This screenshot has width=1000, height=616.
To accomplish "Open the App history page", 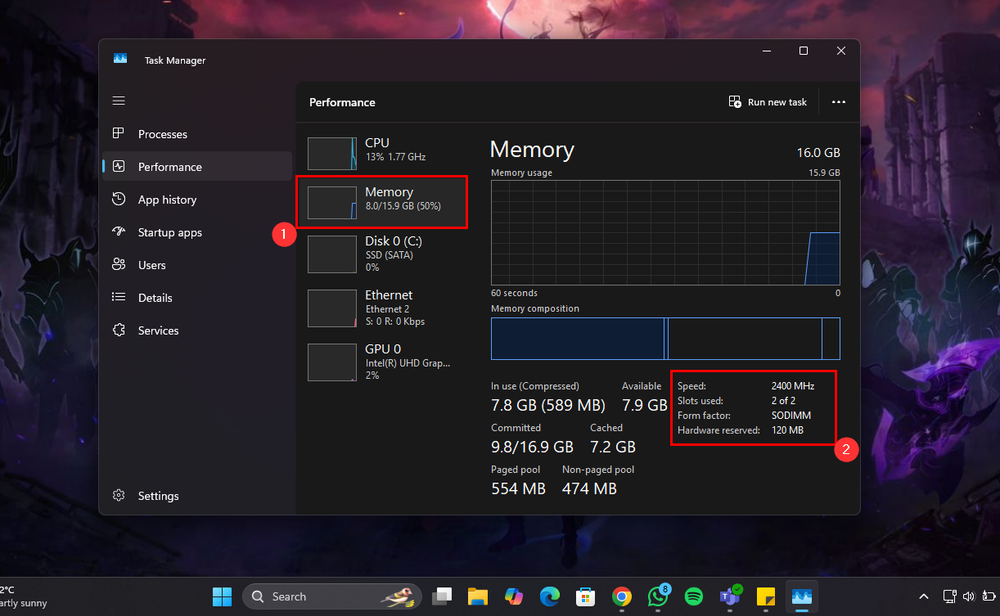I will click(x=164, y=199).
